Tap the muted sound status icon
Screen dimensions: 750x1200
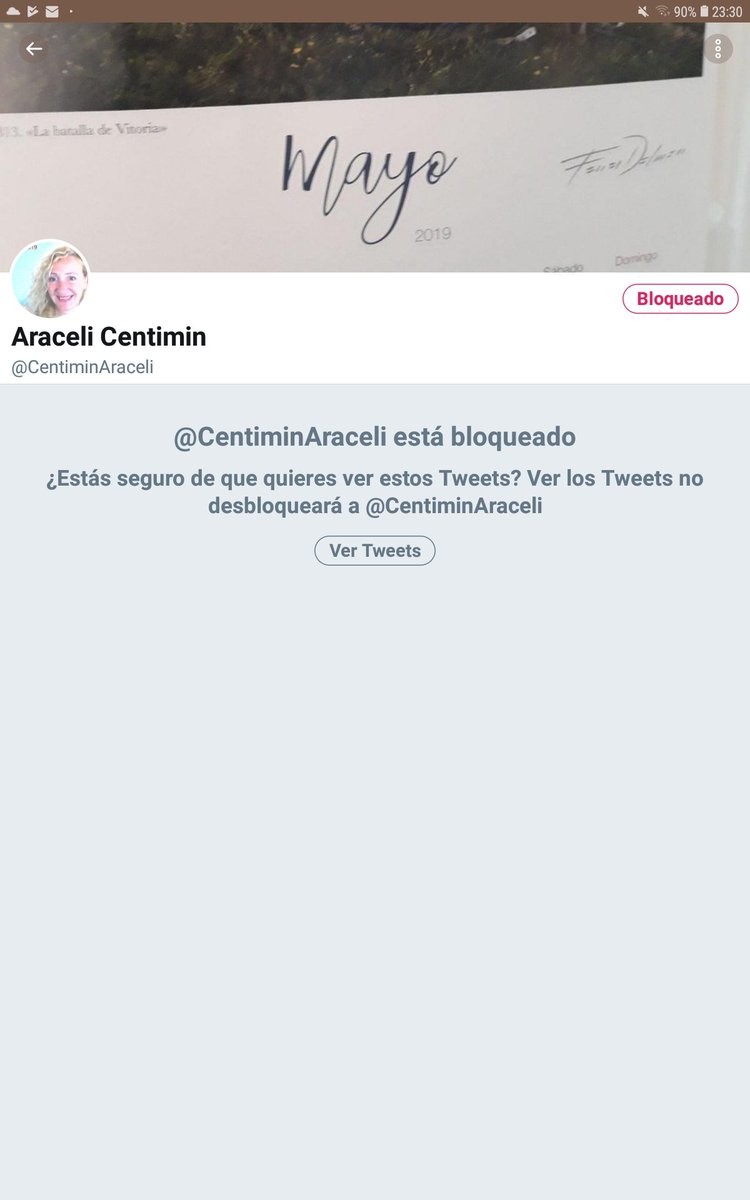click(x=643, y=12)
